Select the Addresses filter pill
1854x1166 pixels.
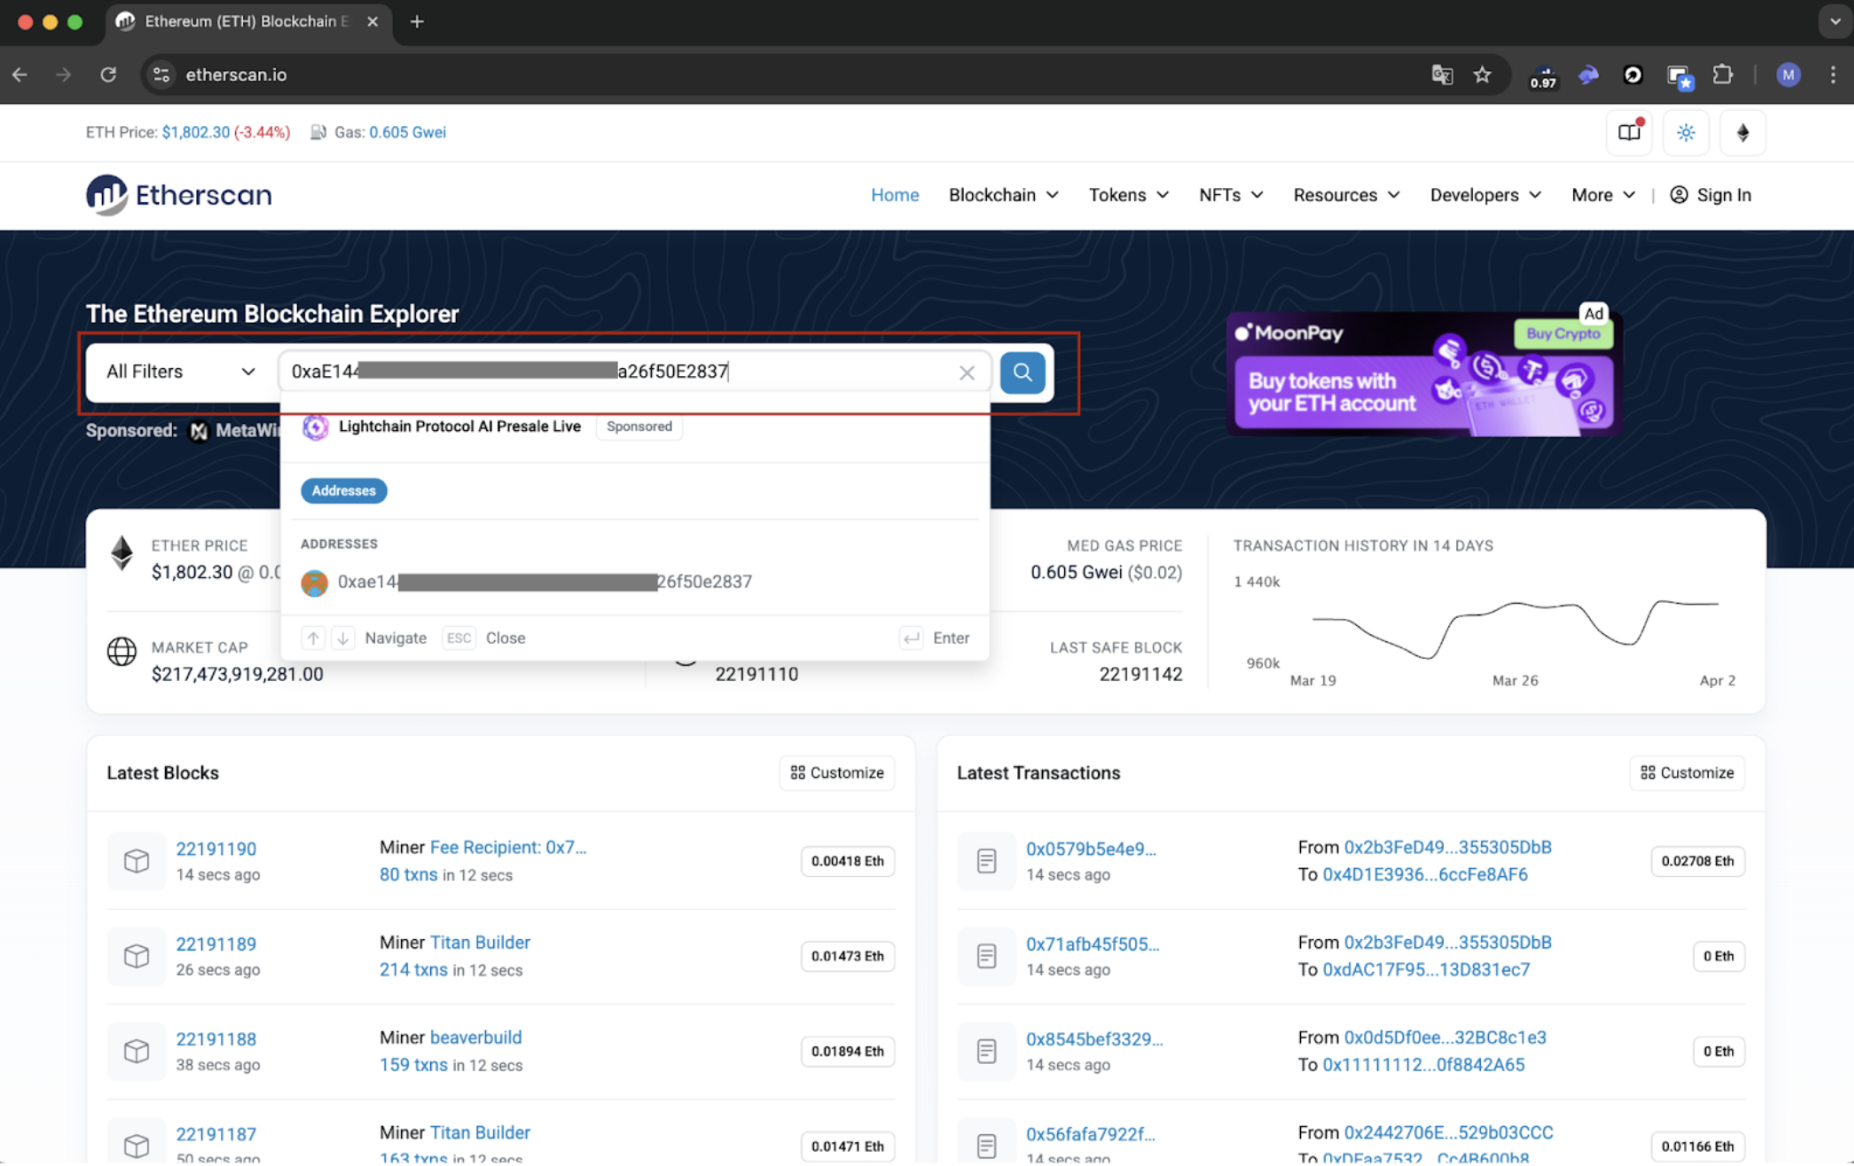click(x=343, y=491)
